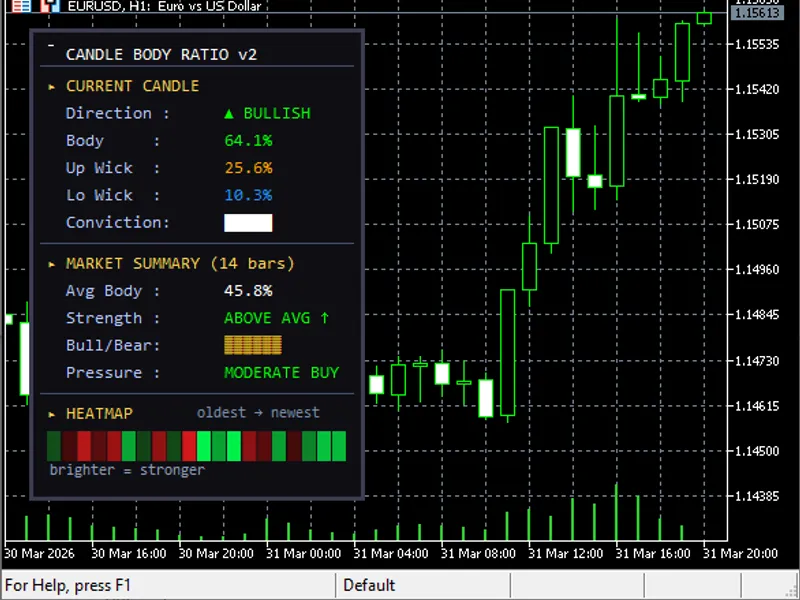
Task: Click the Up Wick value 25.6%
Action: point(248,168)
